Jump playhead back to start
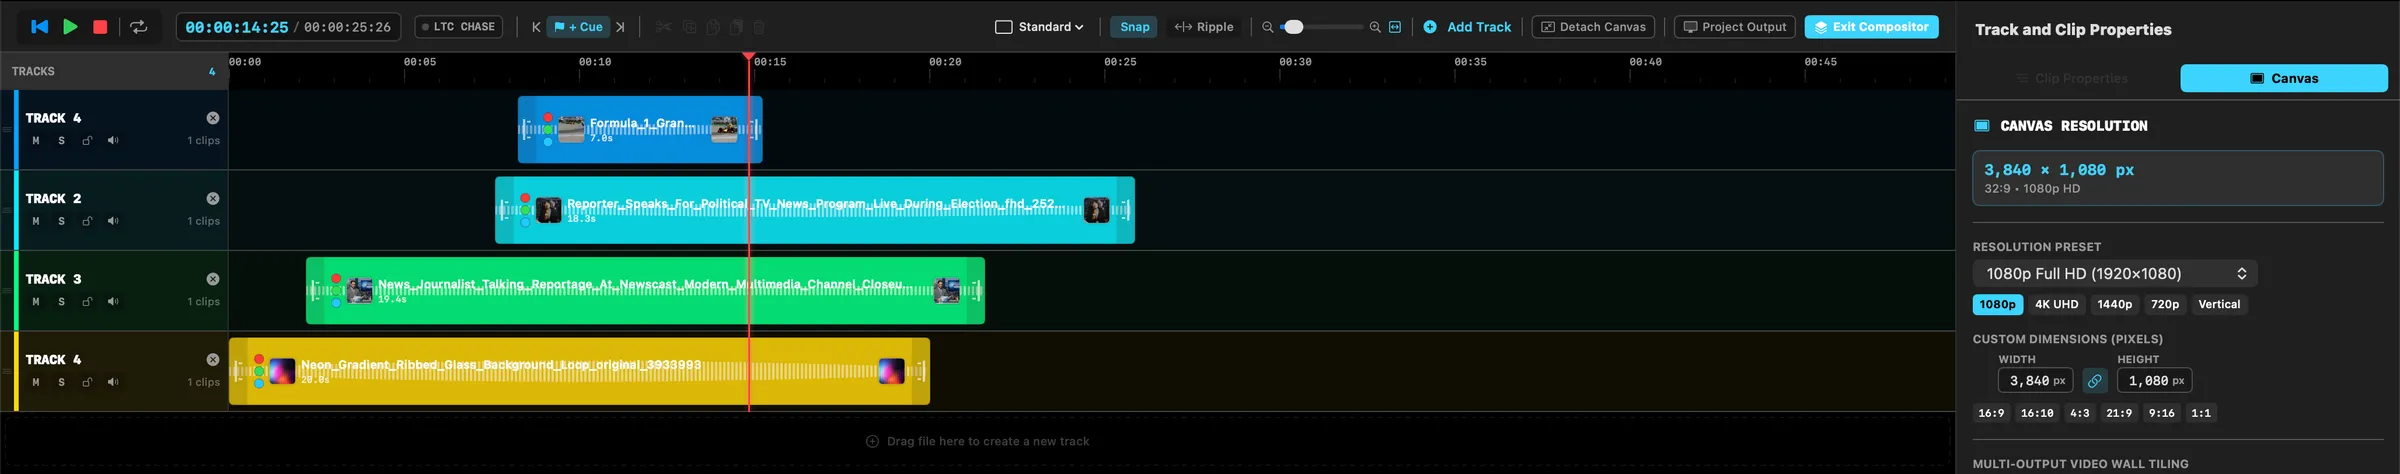Screen dimensions: 2400x474 pos(40,27)
